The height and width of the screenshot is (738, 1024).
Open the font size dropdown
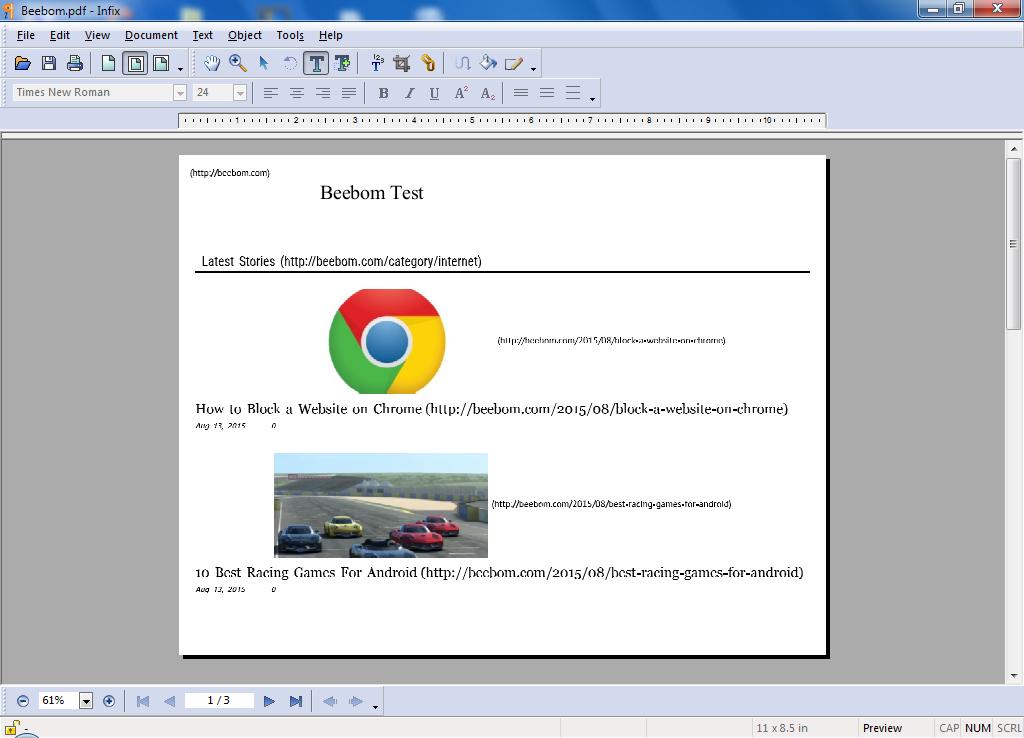pyautogui.click(x=240, y=92)
